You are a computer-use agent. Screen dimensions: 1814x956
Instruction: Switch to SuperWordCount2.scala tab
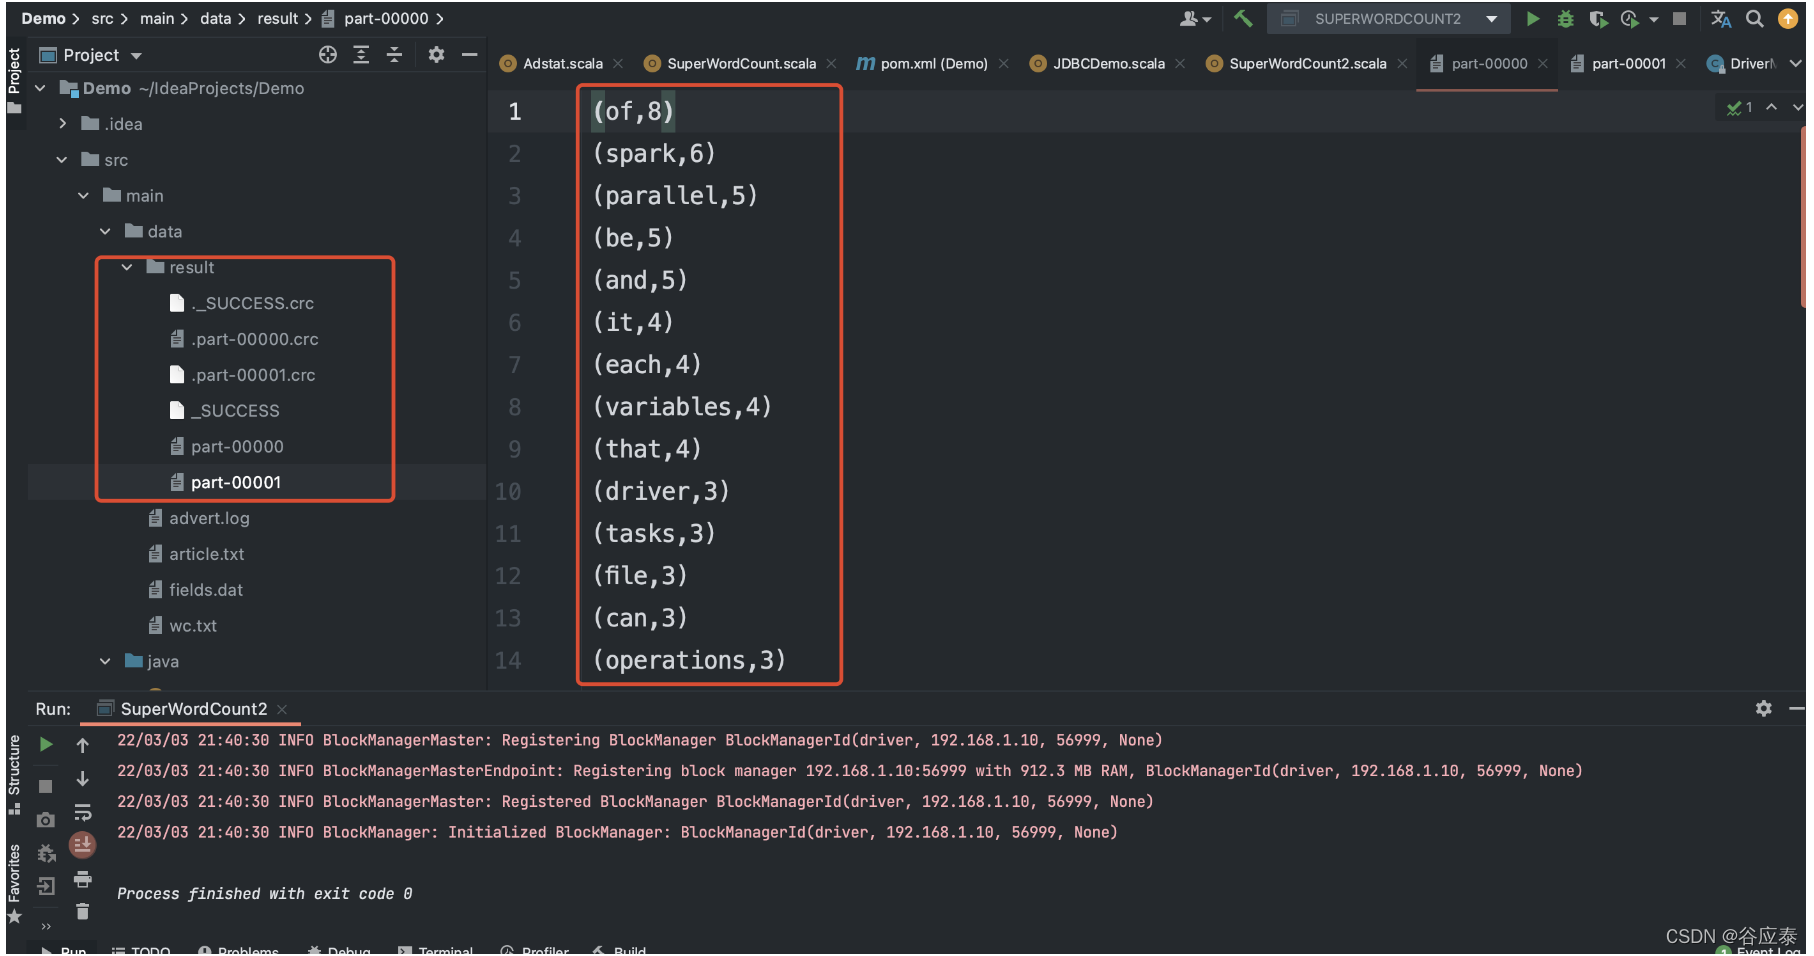[x=1307, y=64]
